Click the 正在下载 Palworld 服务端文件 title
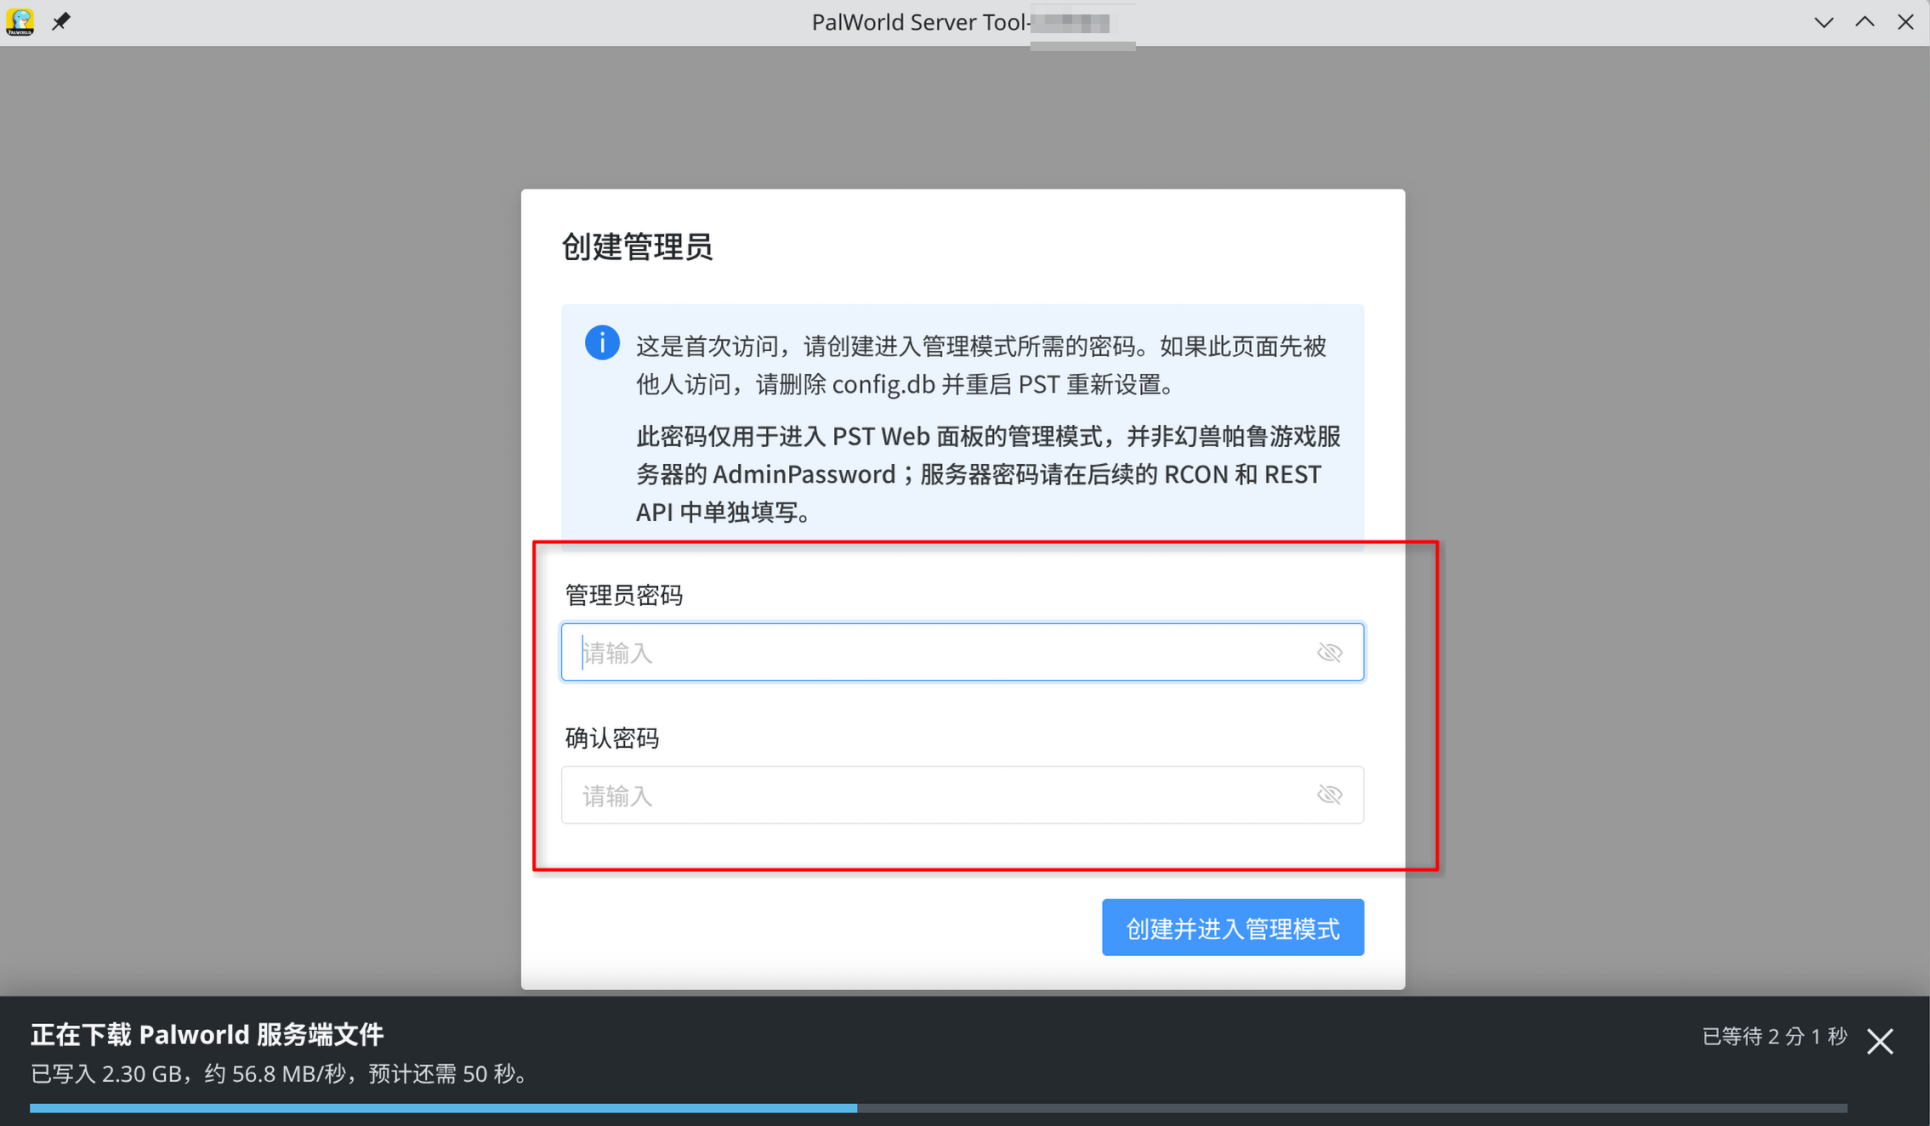Image resolution: width=1930 pixels, height=1126 pixels. tap(207, 1034)
